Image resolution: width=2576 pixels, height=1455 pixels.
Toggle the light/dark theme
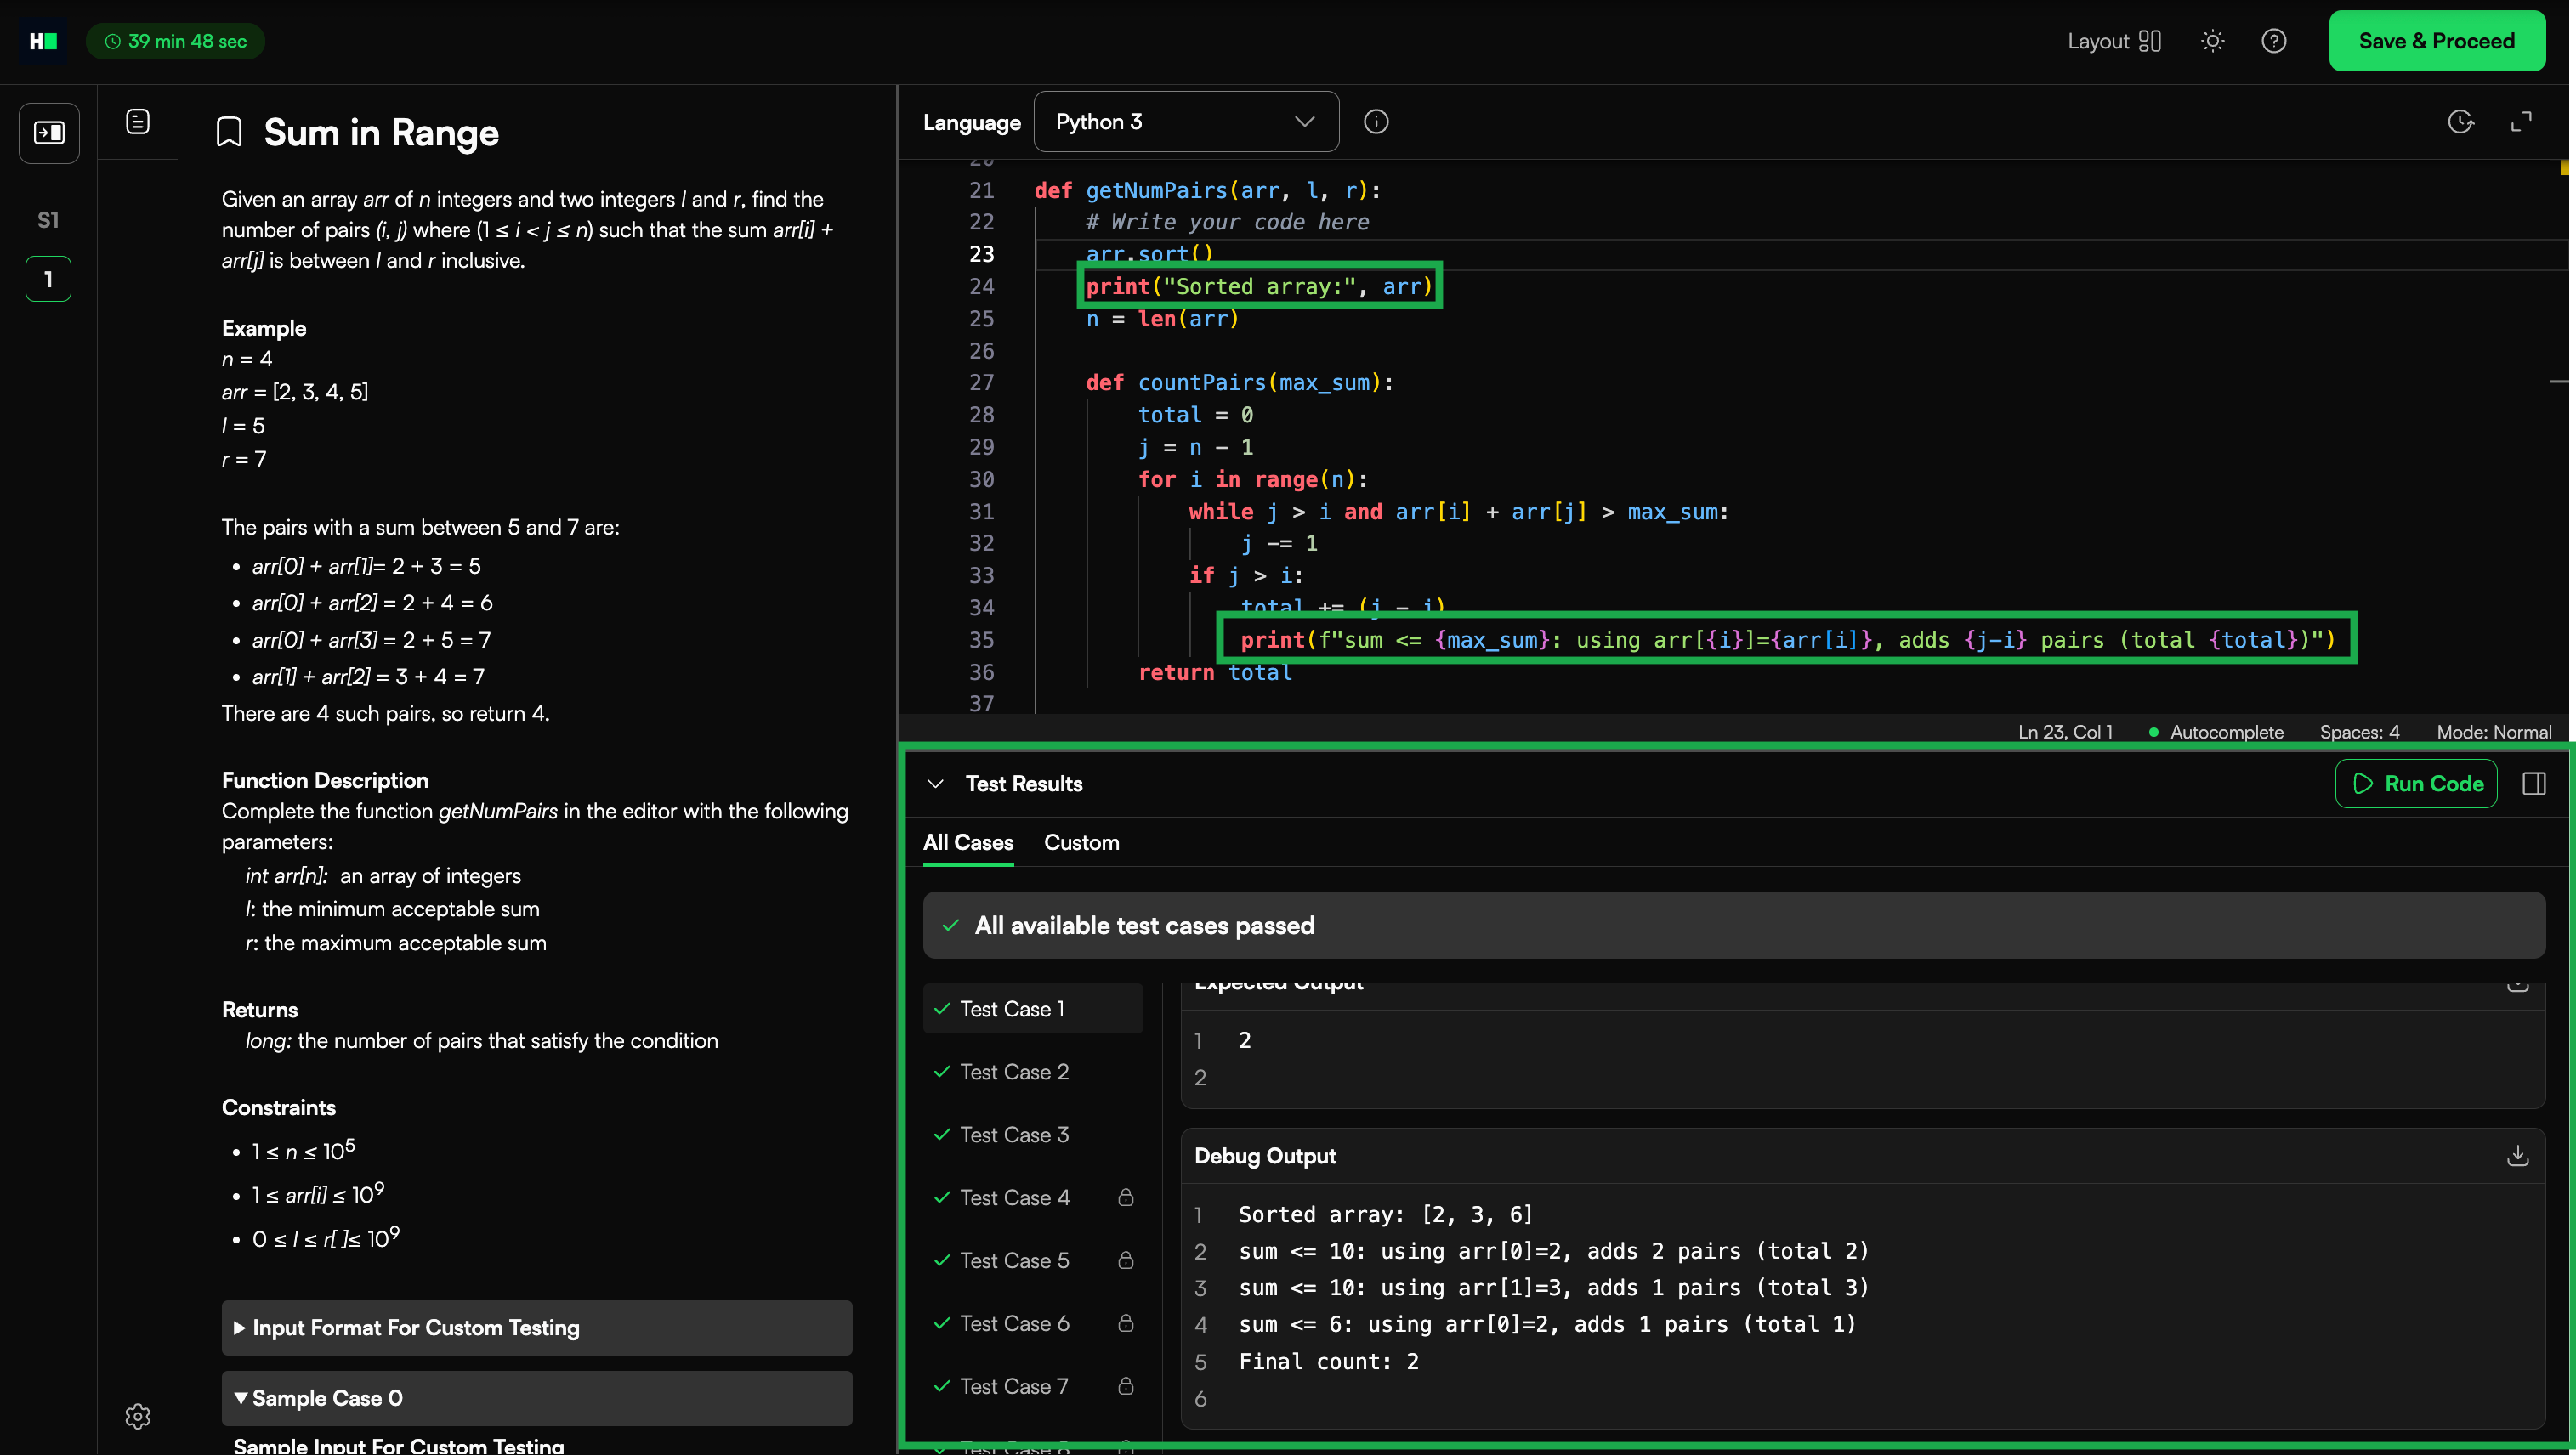[2212, 41]
